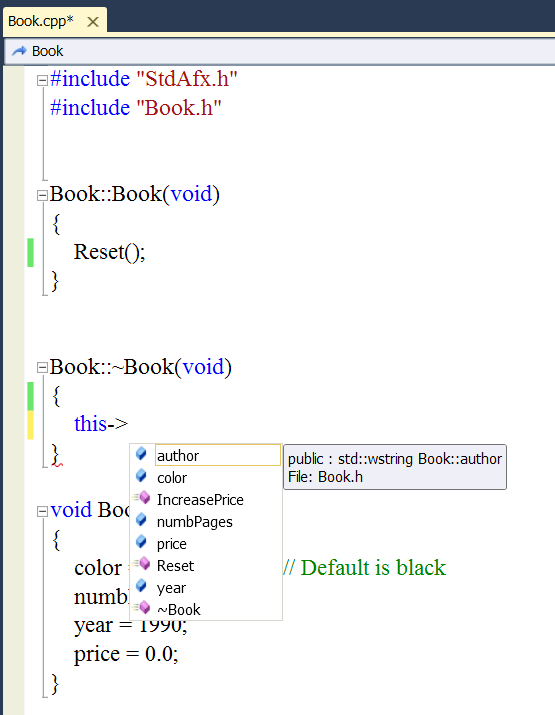555x715 pixels.
Task: Click the price = 0.0; statement
Action: point(126,654)
